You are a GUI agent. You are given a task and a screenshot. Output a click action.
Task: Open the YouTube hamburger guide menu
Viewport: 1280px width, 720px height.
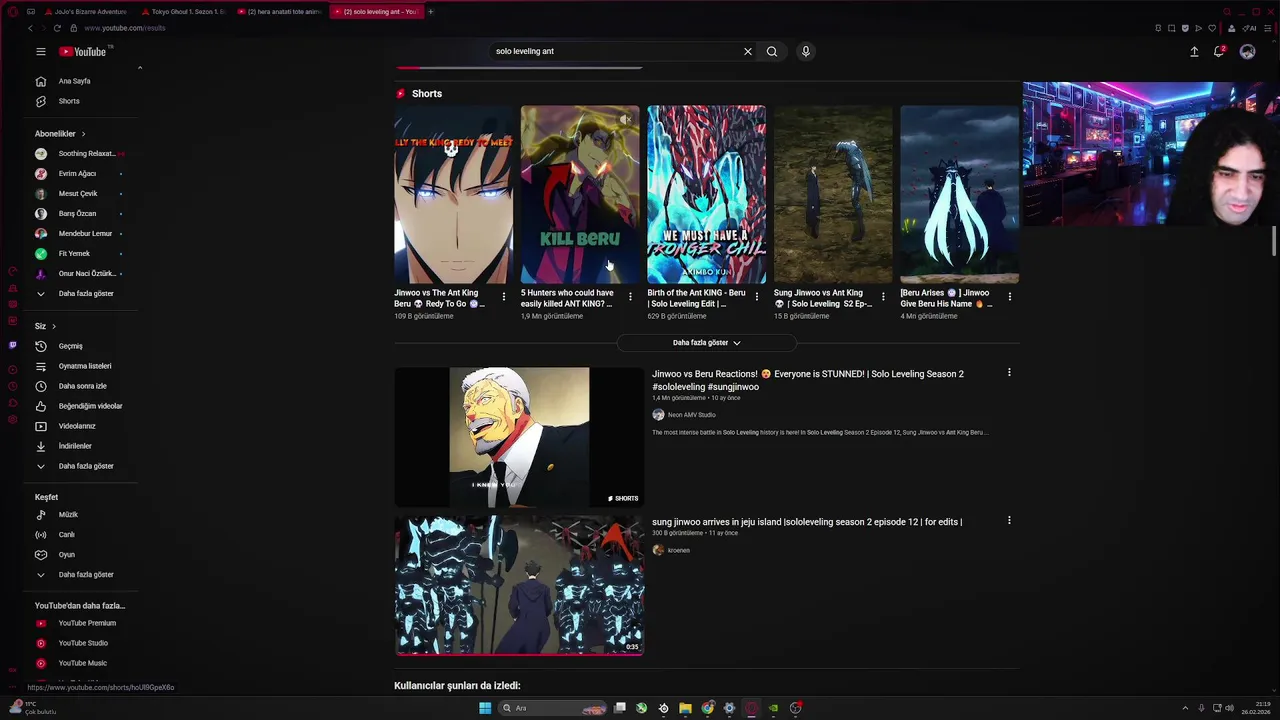[x=41, y=51]
